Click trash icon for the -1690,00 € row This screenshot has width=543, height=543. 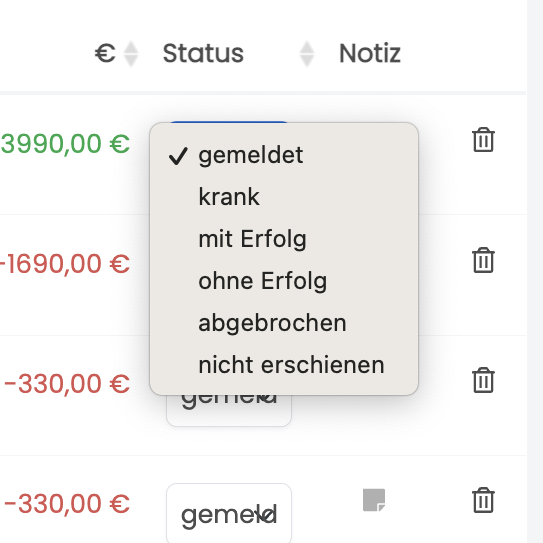tap(483, 260)
